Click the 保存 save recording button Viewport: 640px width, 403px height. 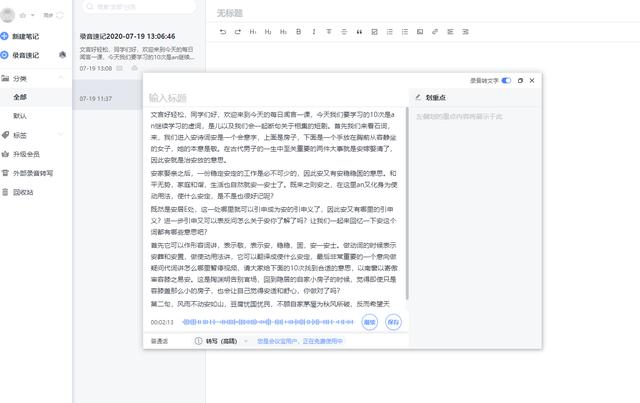[x=393, y=322]
